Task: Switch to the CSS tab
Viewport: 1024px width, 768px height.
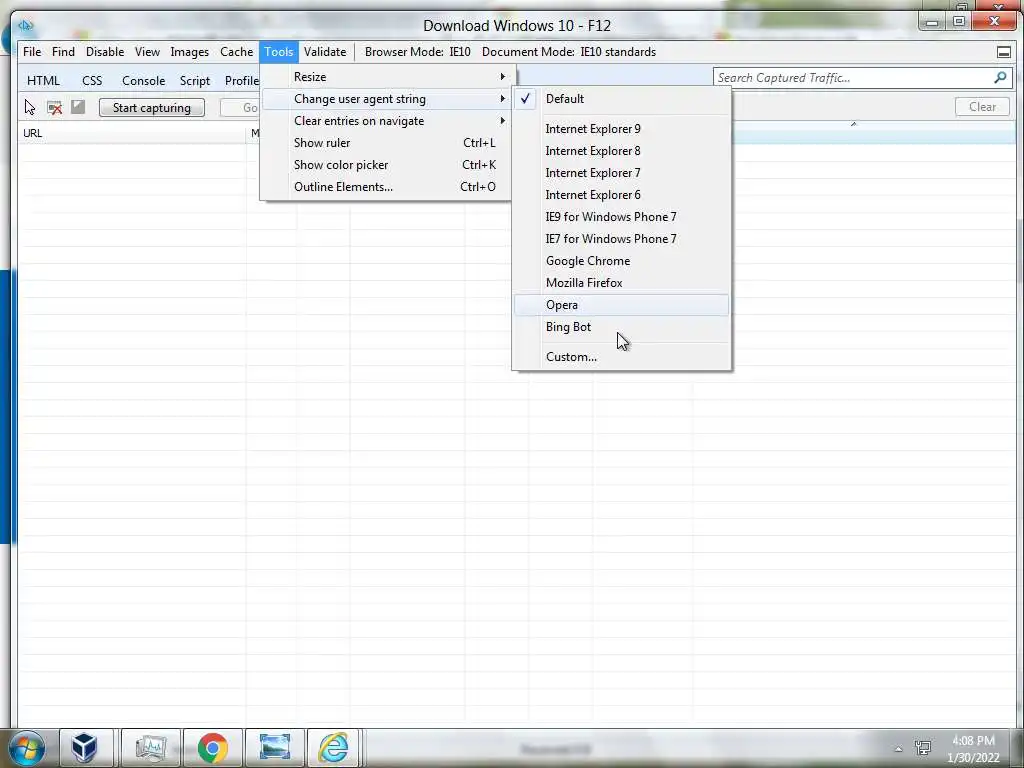Action: [92, 80]
